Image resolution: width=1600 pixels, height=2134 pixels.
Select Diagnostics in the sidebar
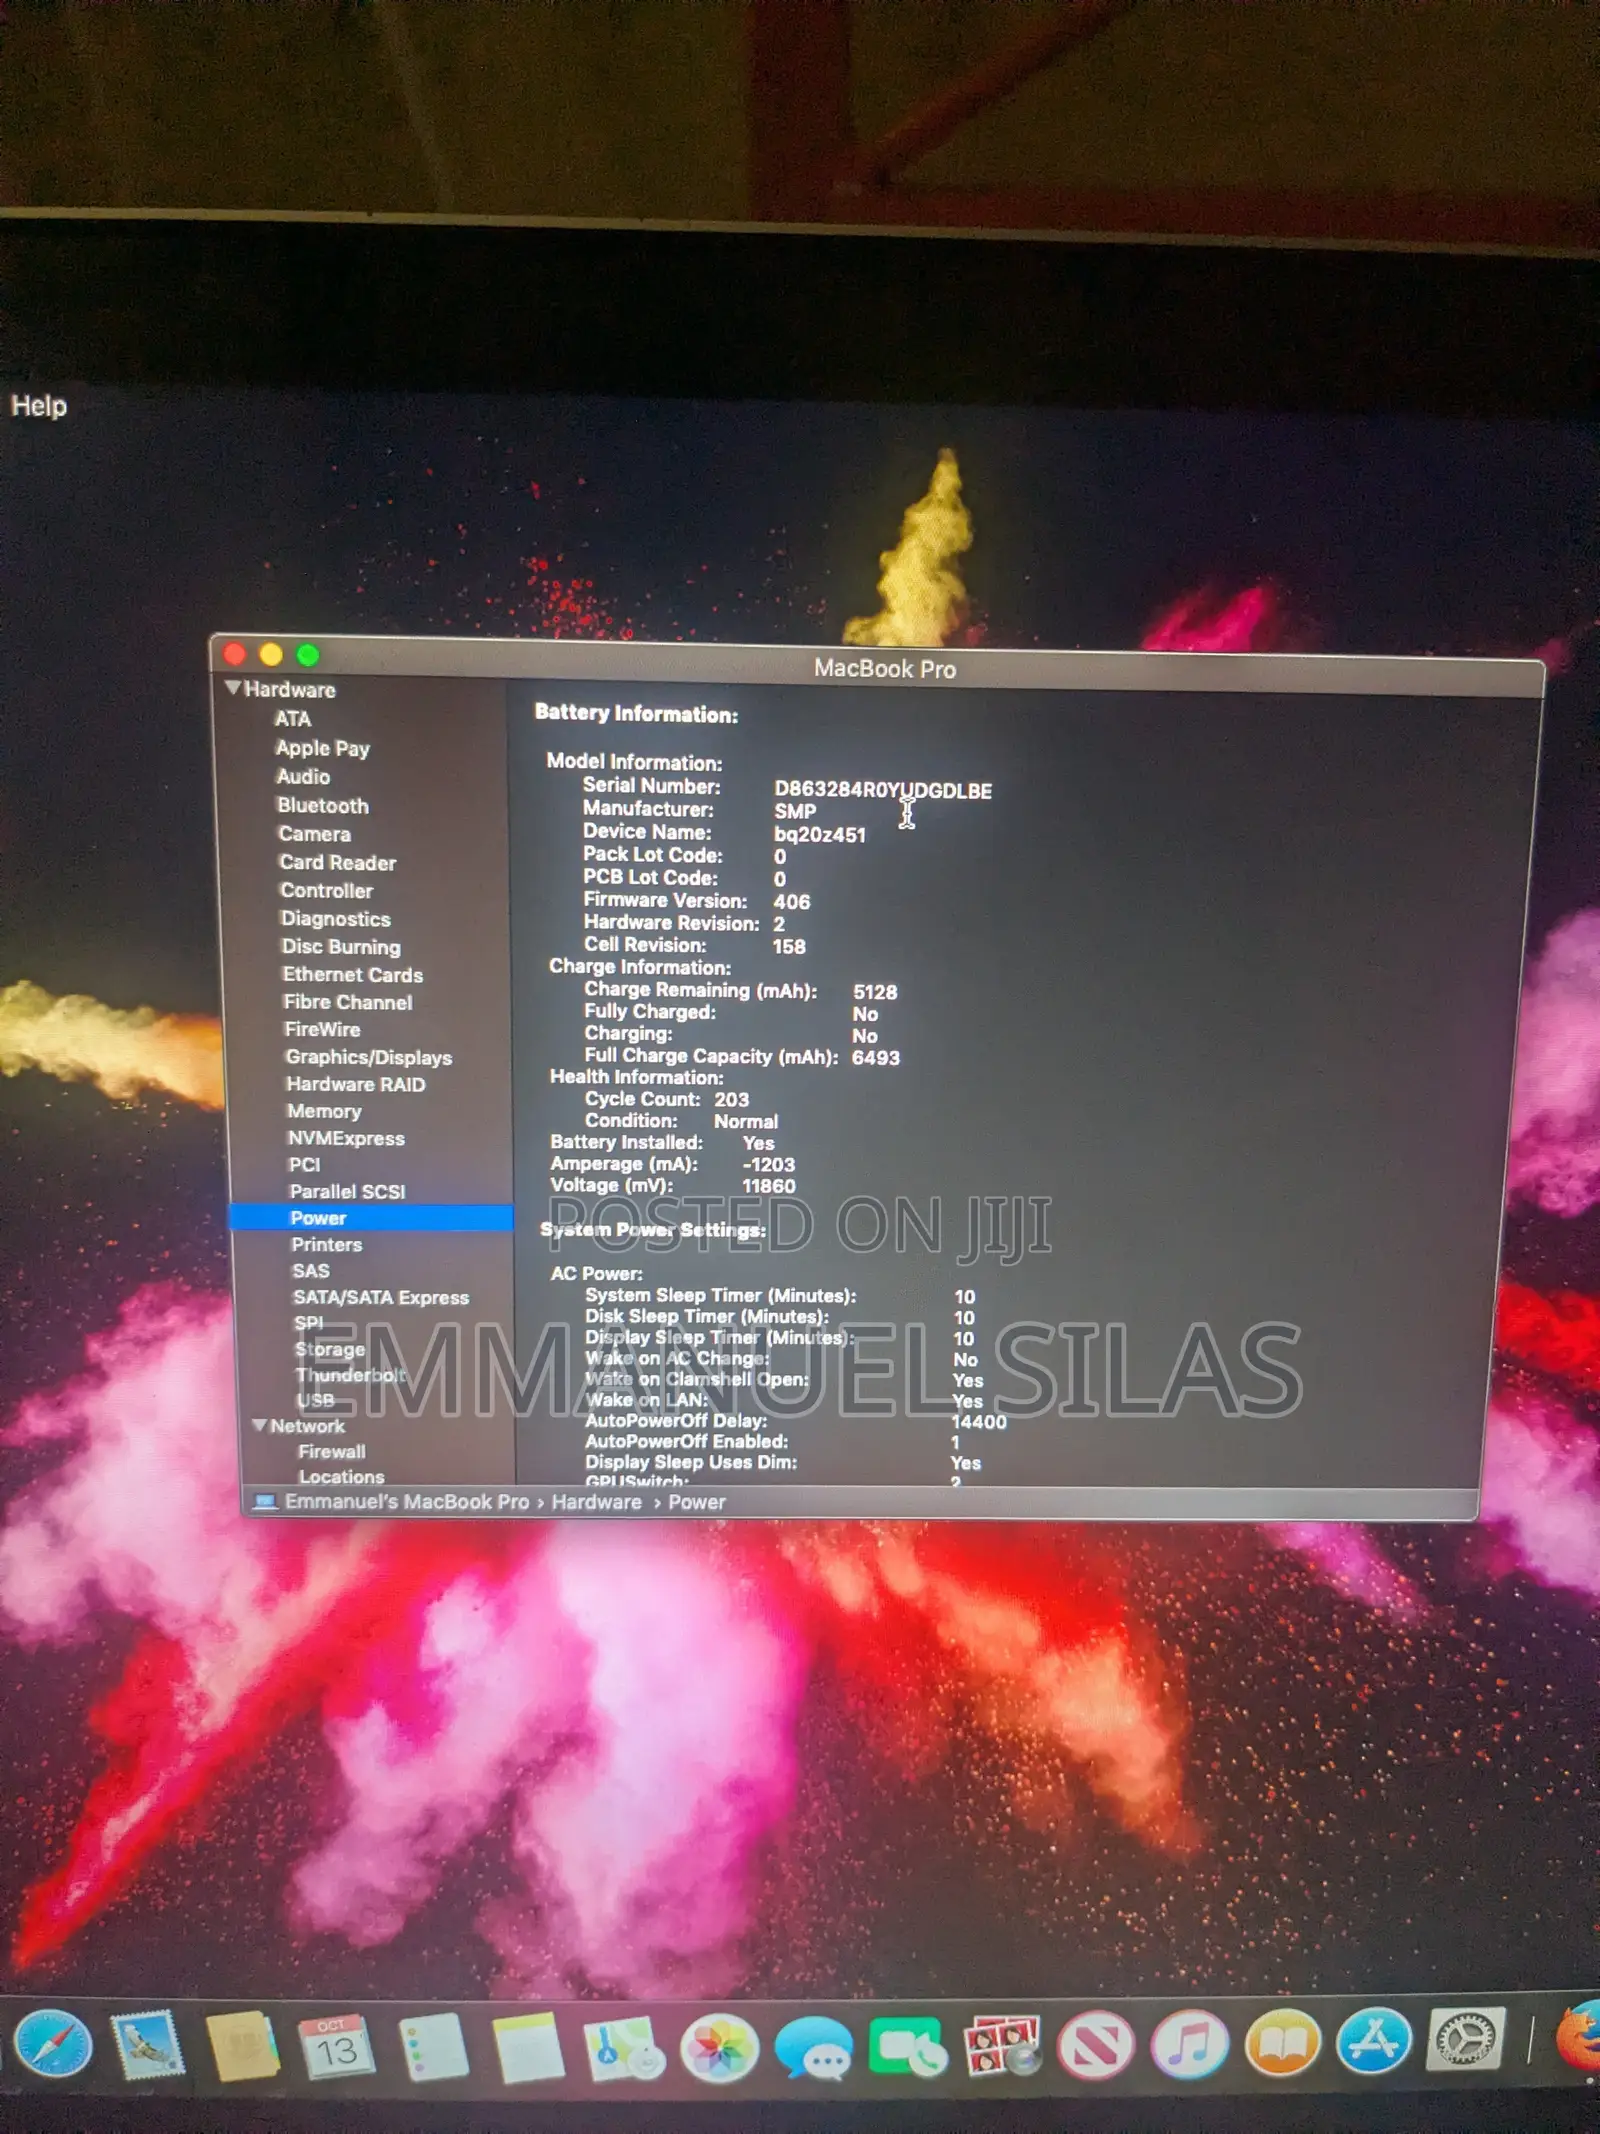tap(336, 919)
